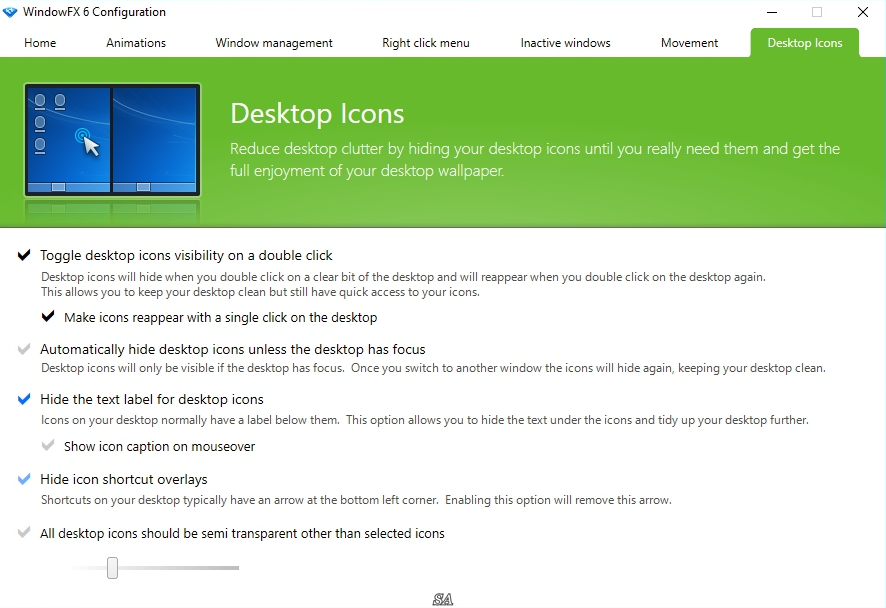Switch to the Animations tab

pyautogui.click(x=136, y=43)
